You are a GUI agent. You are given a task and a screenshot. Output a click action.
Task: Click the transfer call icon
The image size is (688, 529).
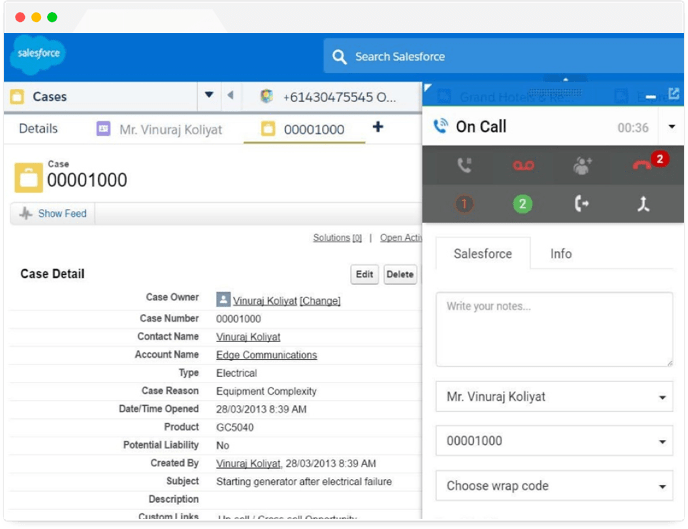(581, 204)
